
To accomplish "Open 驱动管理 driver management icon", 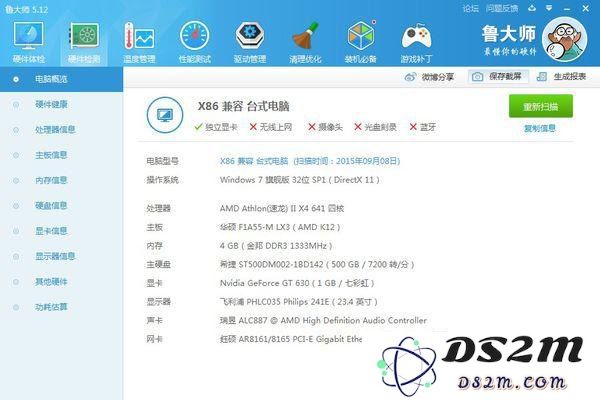I will coord(249,36).
